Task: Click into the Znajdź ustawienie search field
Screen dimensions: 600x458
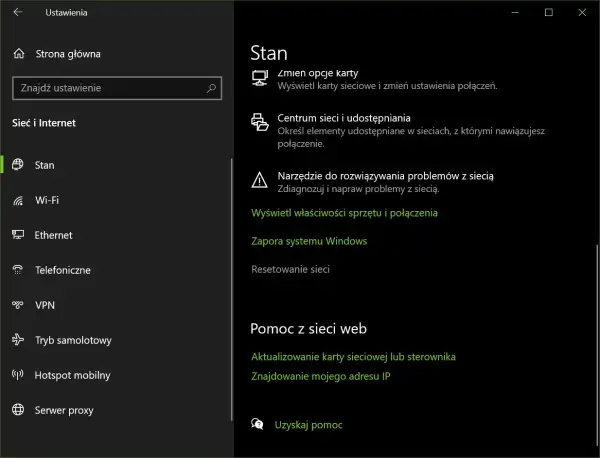Action: (117, 88)
